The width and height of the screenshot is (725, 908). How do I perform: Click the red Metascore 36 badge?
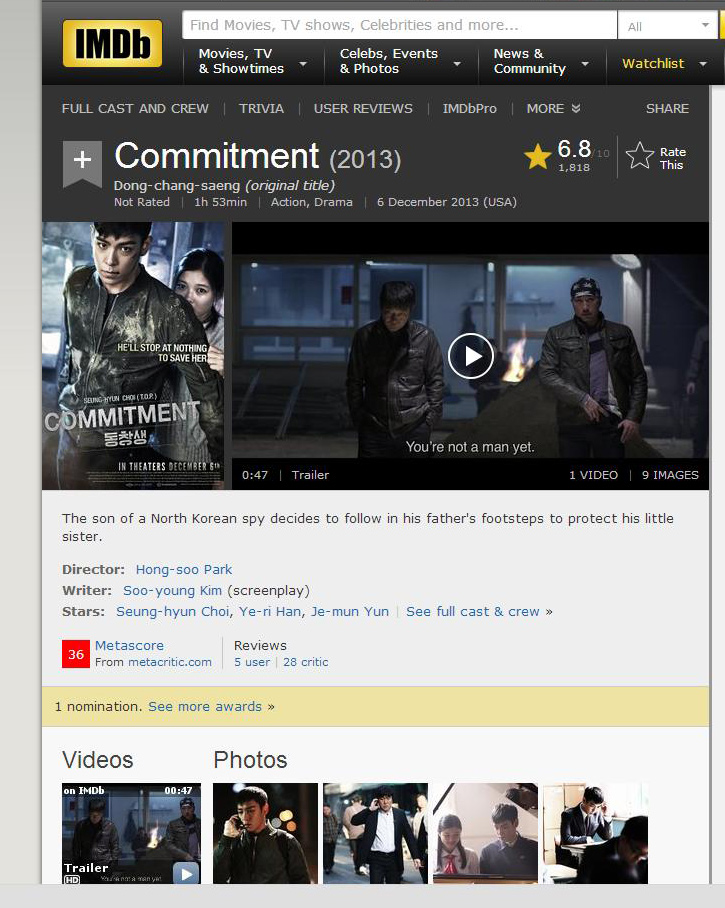point(76,654)
